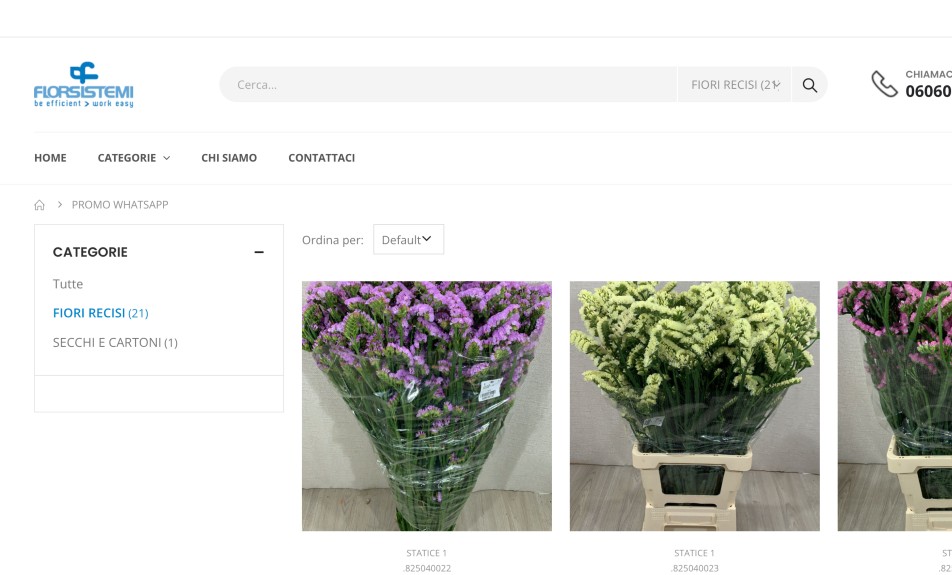Select Tutte in categories sidebar
This screenshot has width=952, height=575.
pos(68,284)
